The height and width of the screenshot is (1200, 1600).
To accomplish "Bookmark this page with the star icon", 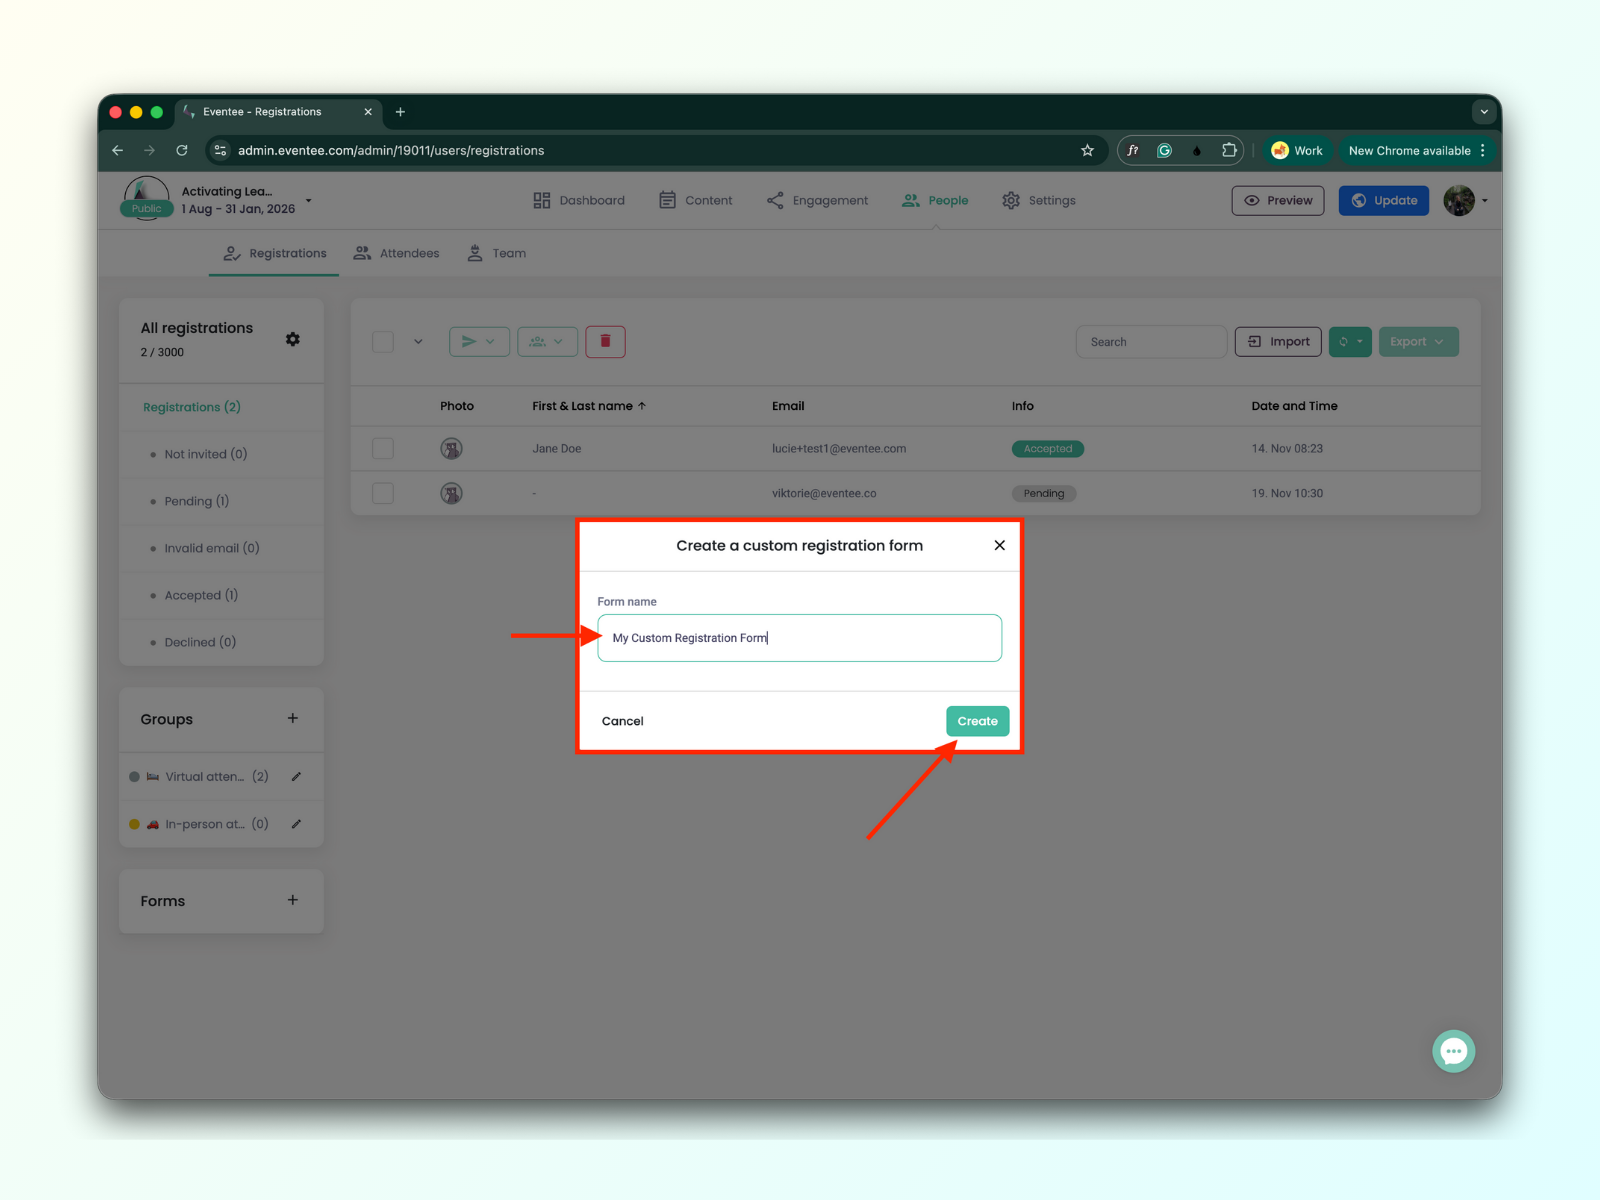I will pos(1088,151).
